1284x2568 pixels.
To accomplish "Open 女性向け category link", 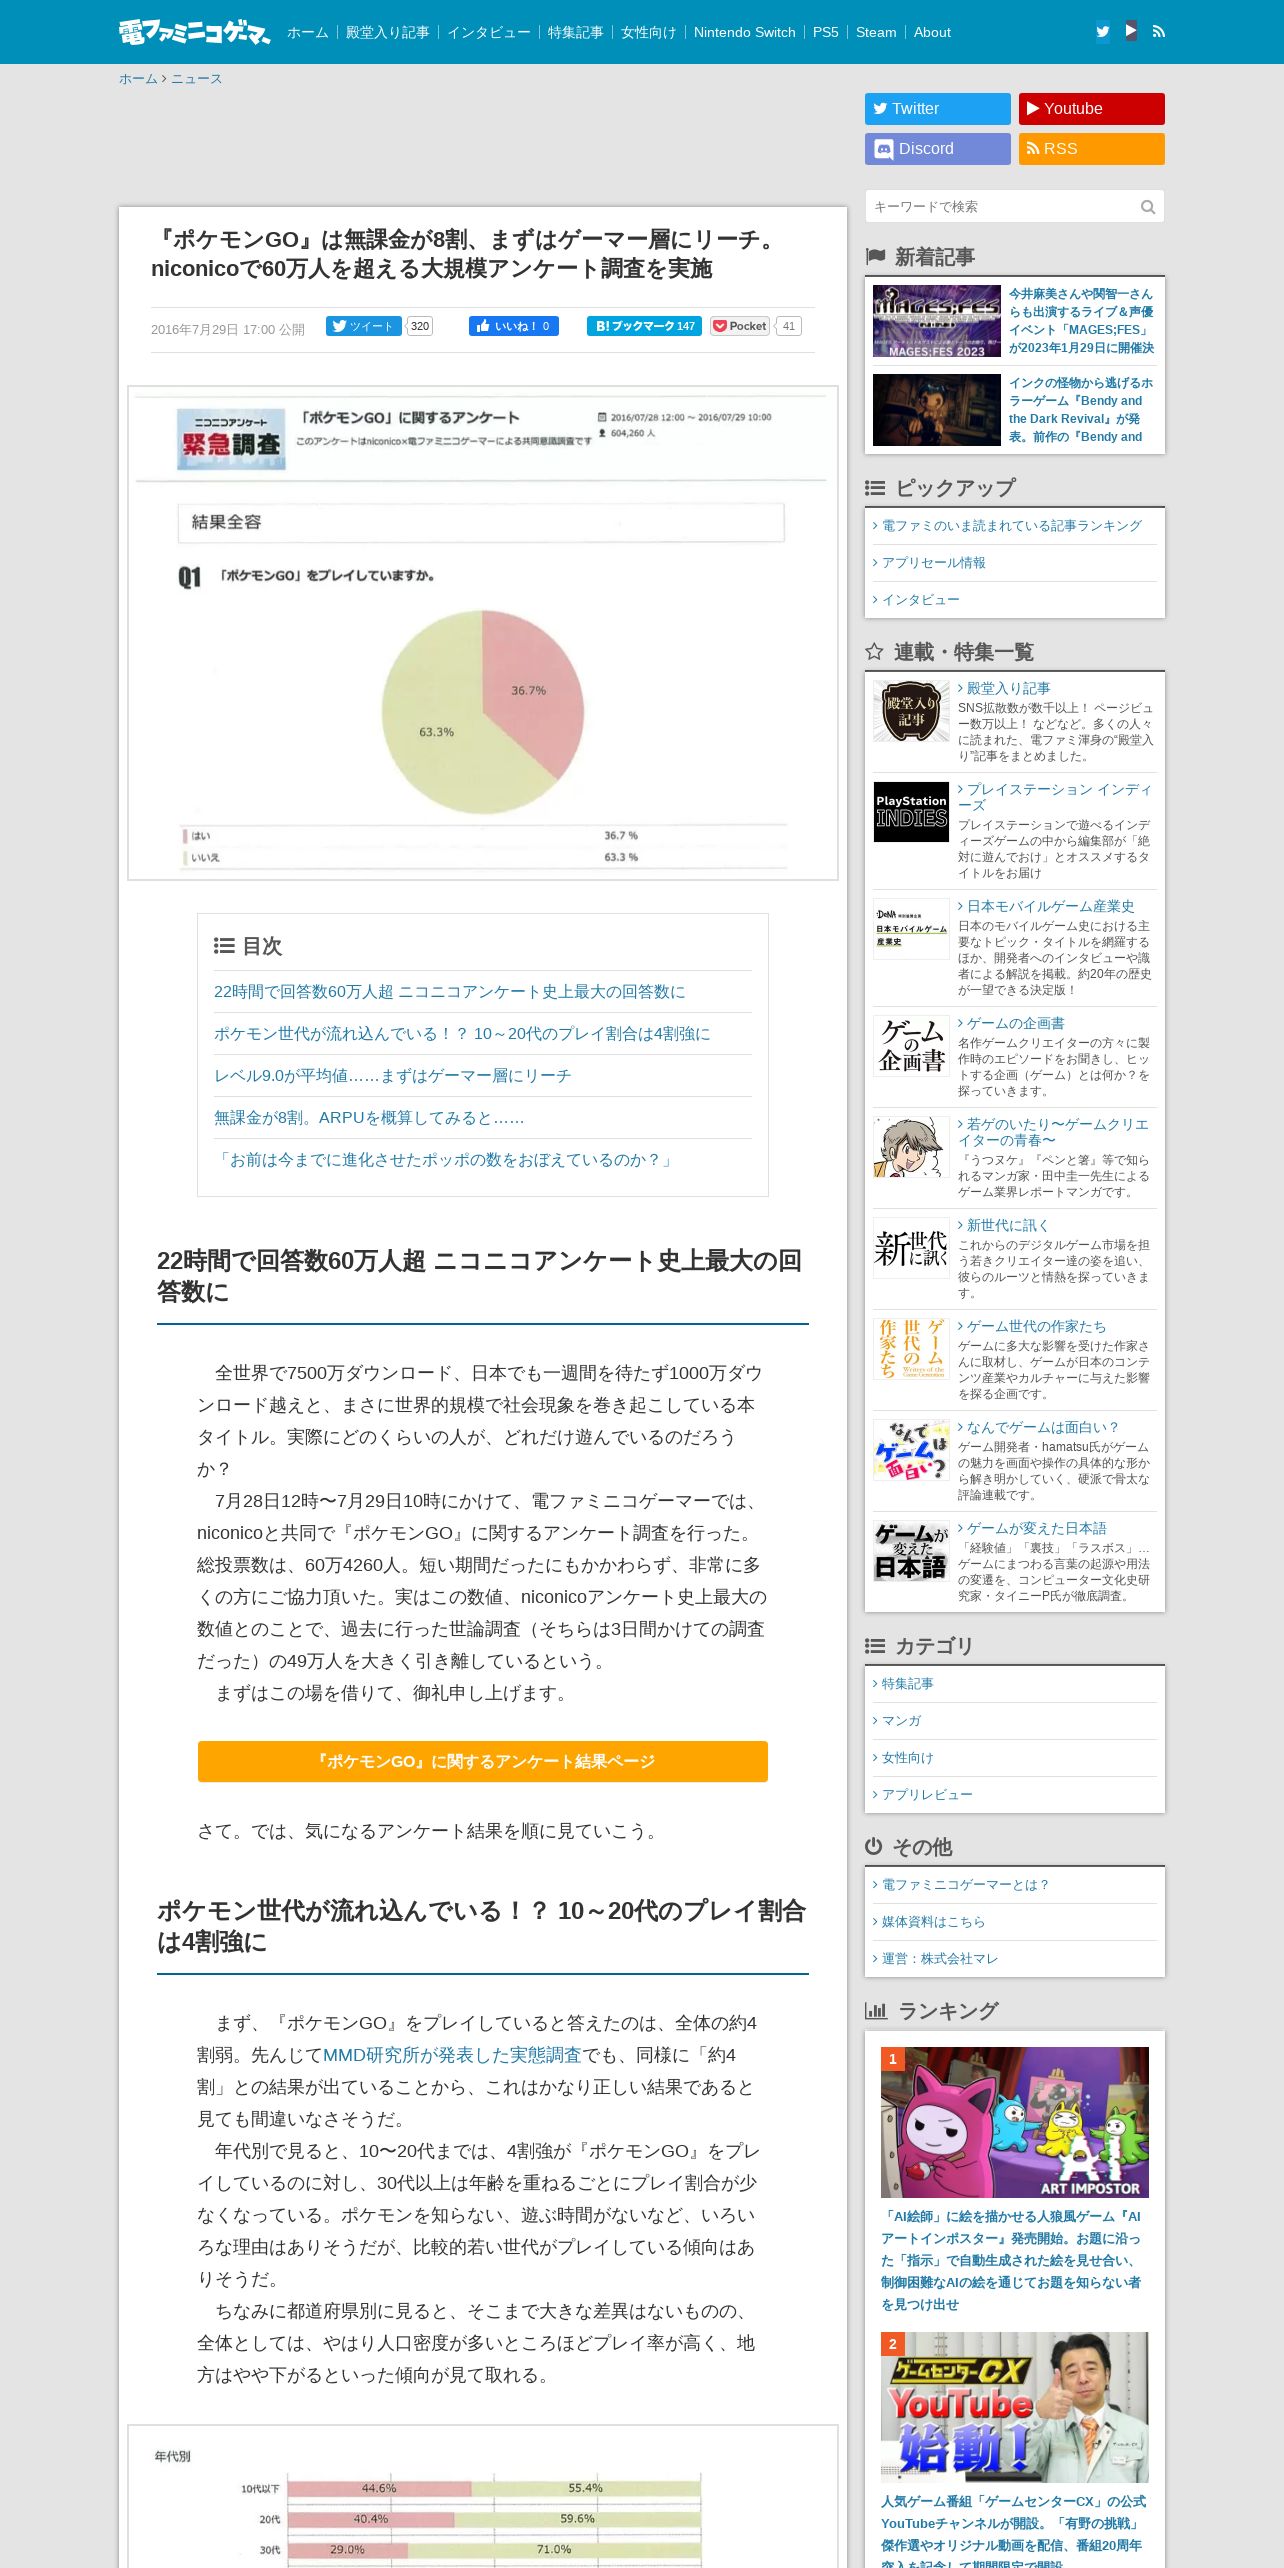I will (907, 1758).
